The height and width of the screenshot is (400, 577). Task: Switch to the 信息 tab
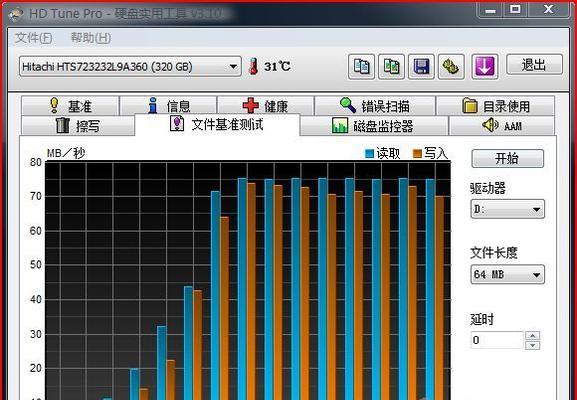click(169, 106)
